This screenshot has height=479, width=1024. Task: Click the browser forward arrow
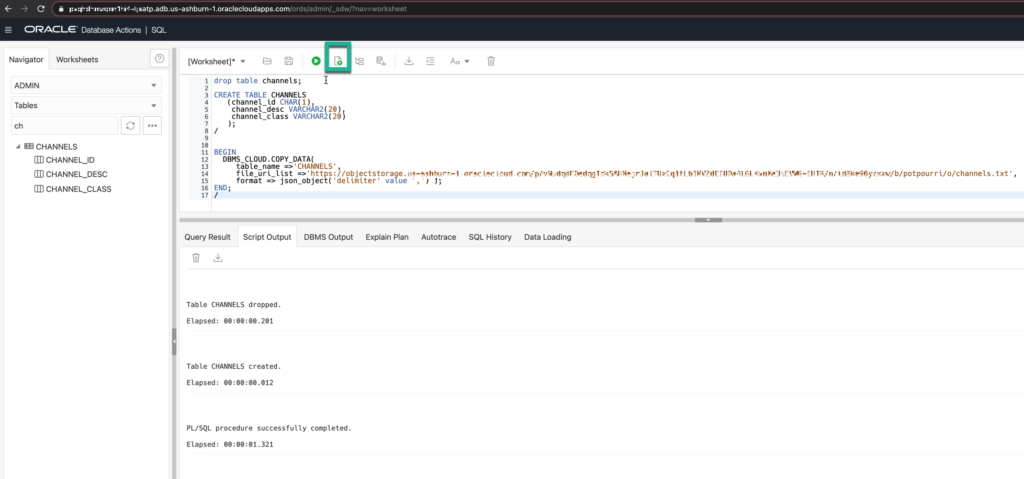[24, 9]
